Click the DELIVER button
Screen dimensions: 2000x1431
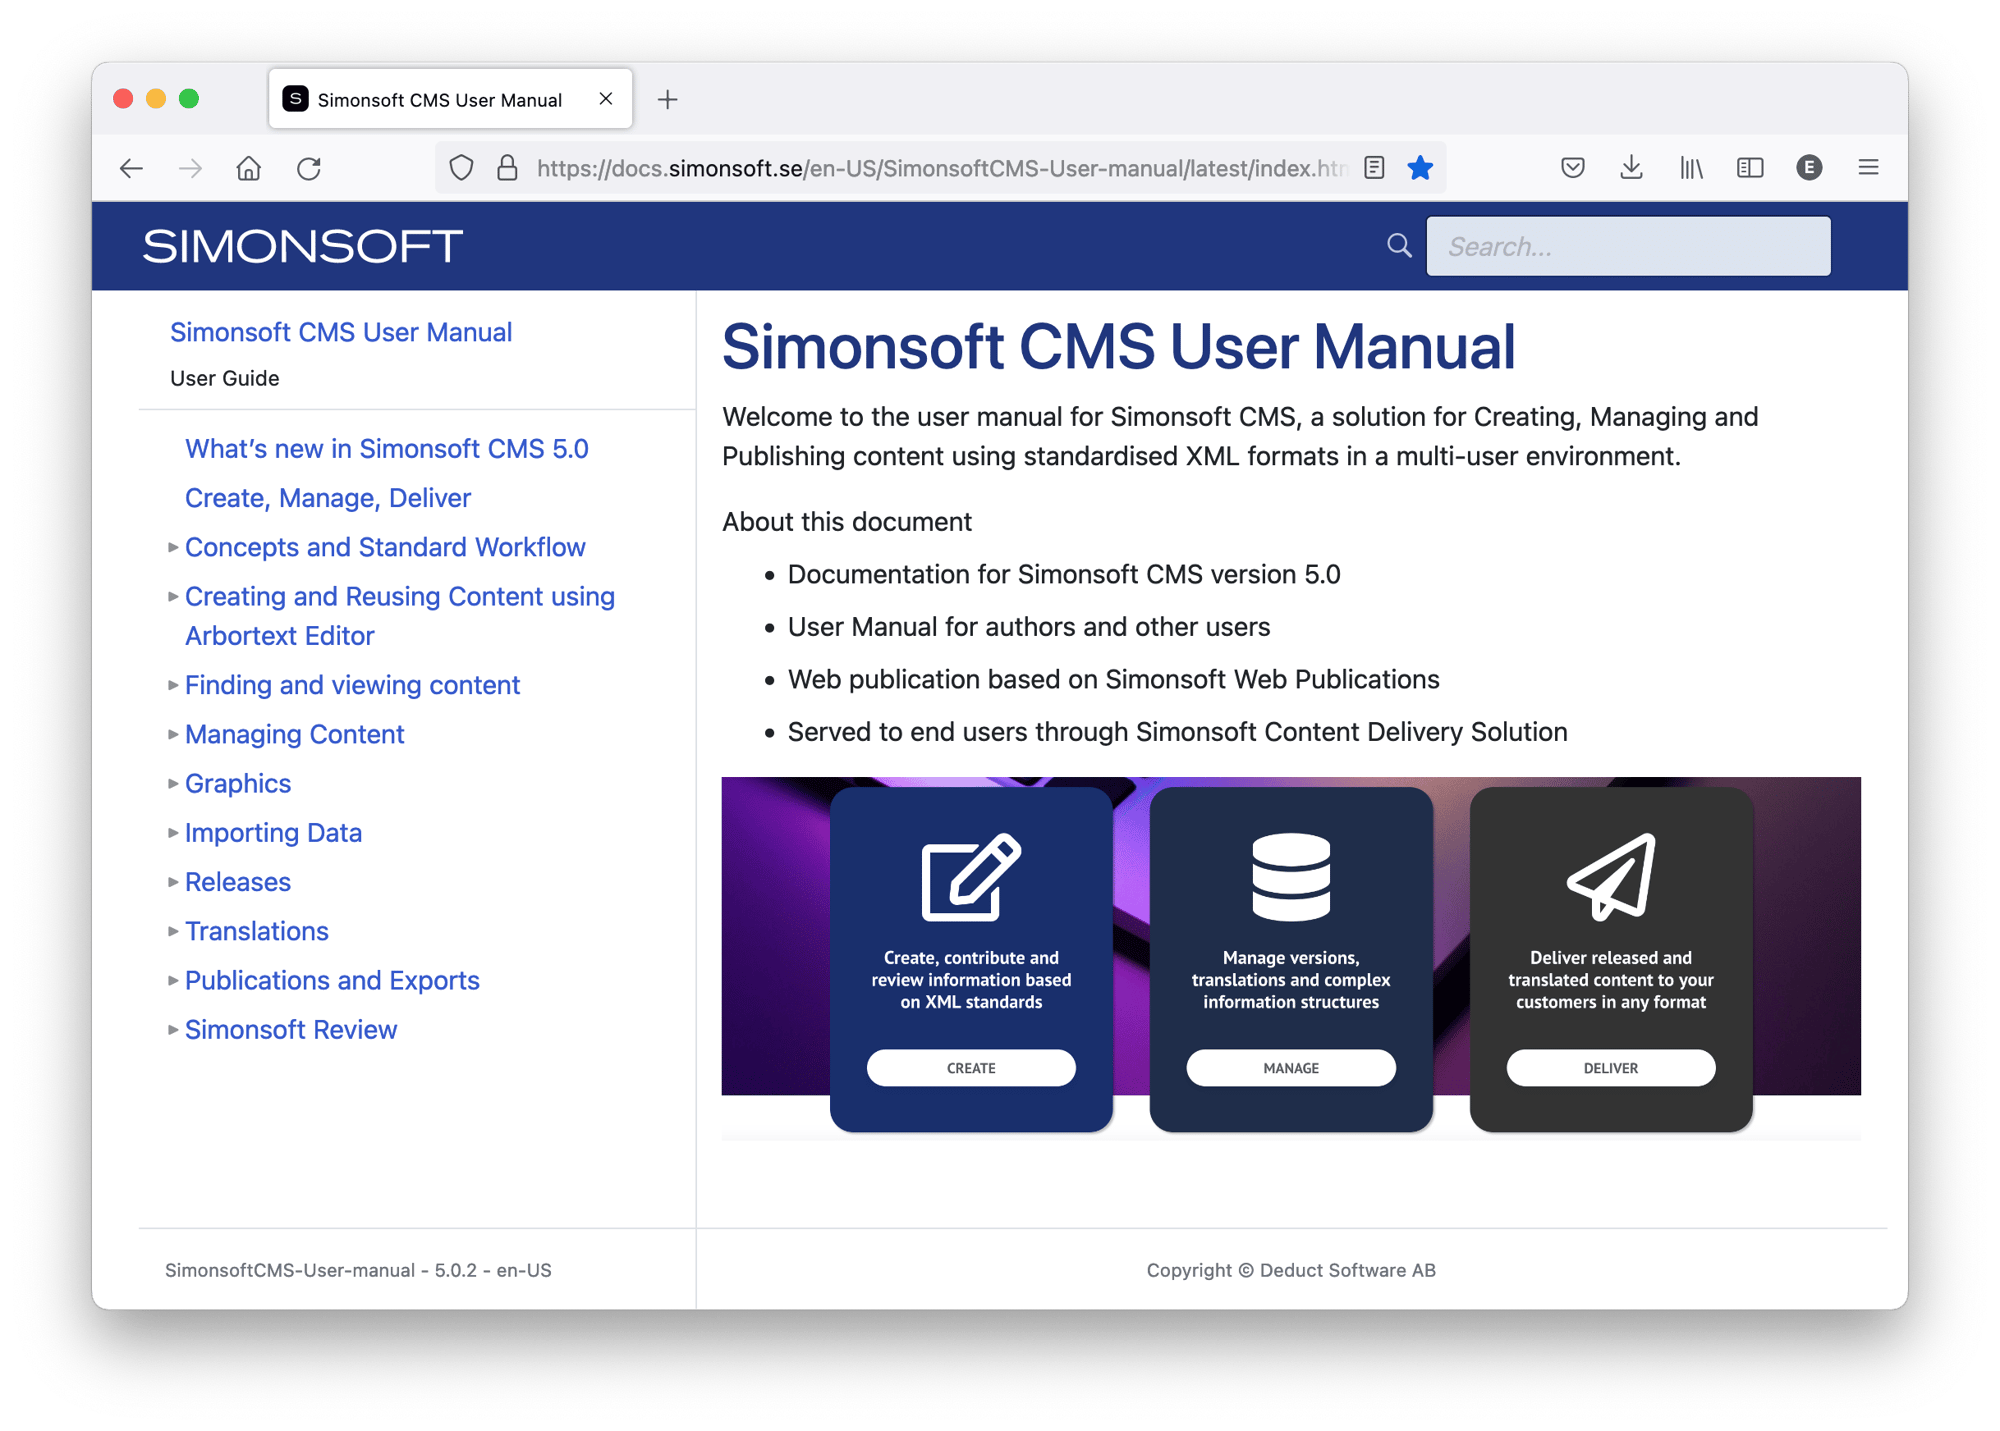(x=1611, y=1068)
